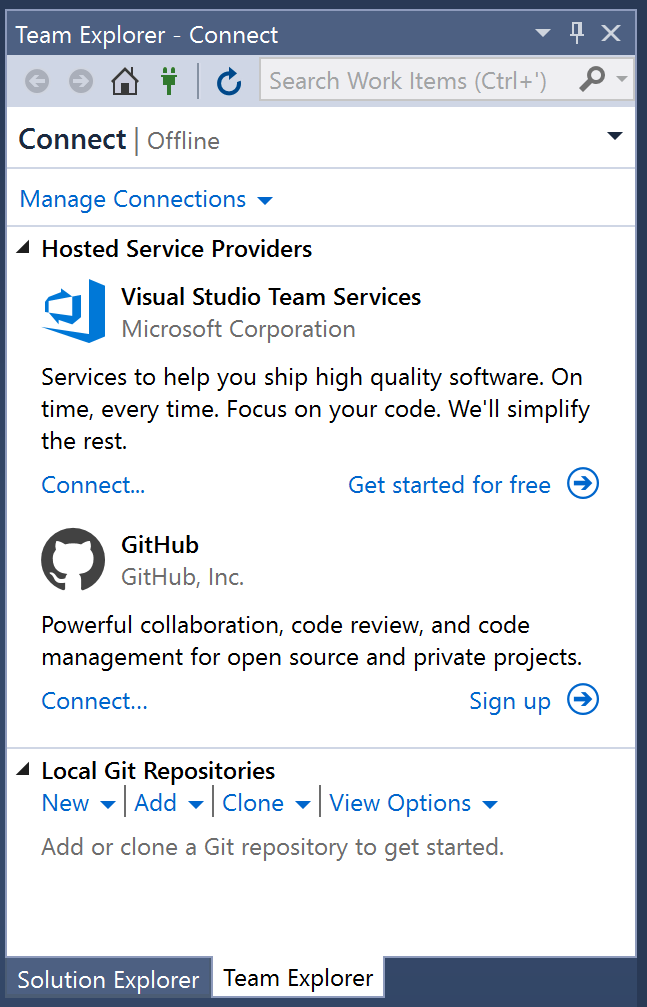Collapse the Hosted Service Providers section
Image resolution: width=647 pixels, height=1007 pixels.
23,247
